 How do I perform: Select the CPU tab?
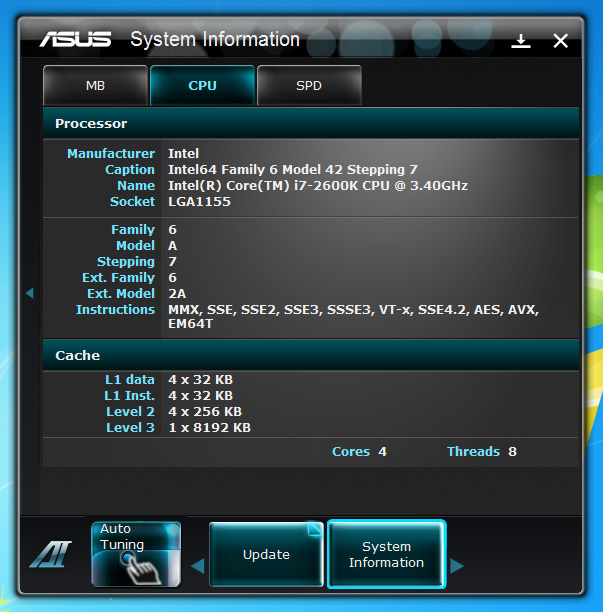pyautogui.click(x=203, y=85)
